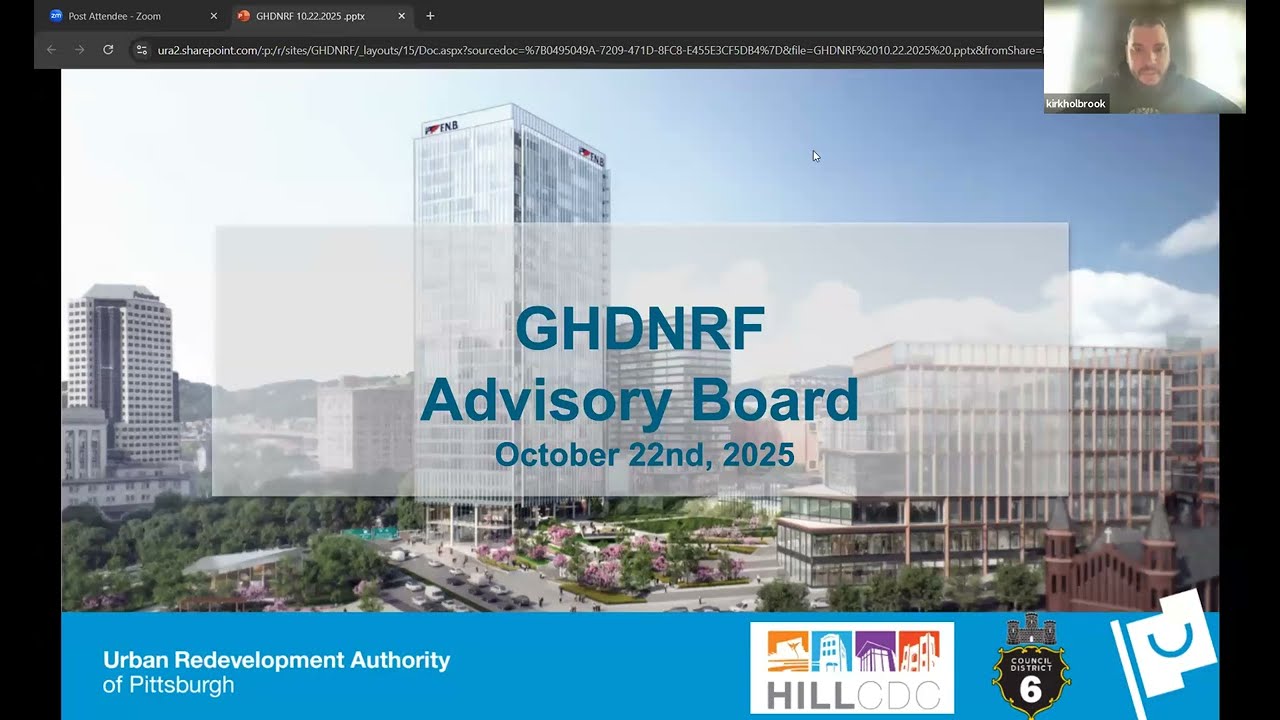Screen dimensions: 1280x720
Task: Click the Council District 6 badge
Action: click(x=1030, y=666)
